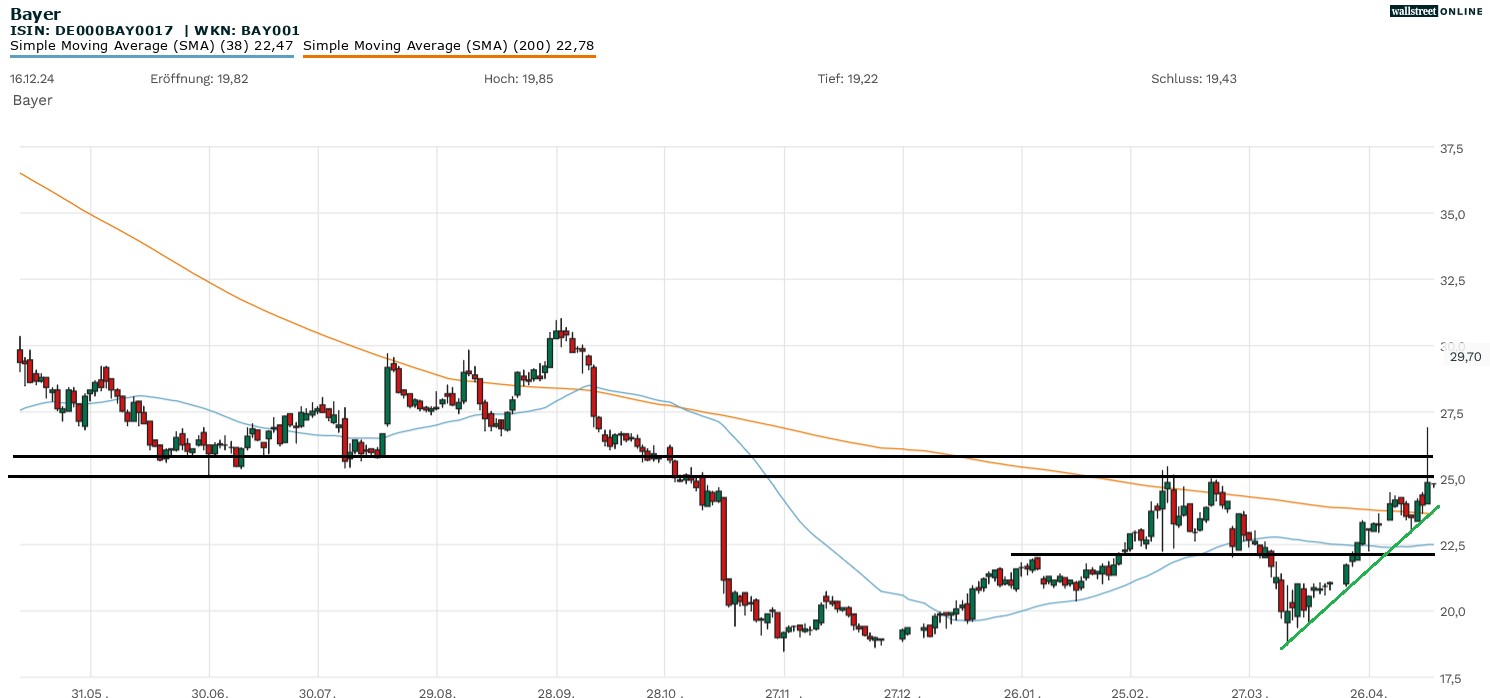The width and height of the screenshot is (1490, 698).
Task: Toggle the SMA (200) legend entry
Action: coord(448,45)
